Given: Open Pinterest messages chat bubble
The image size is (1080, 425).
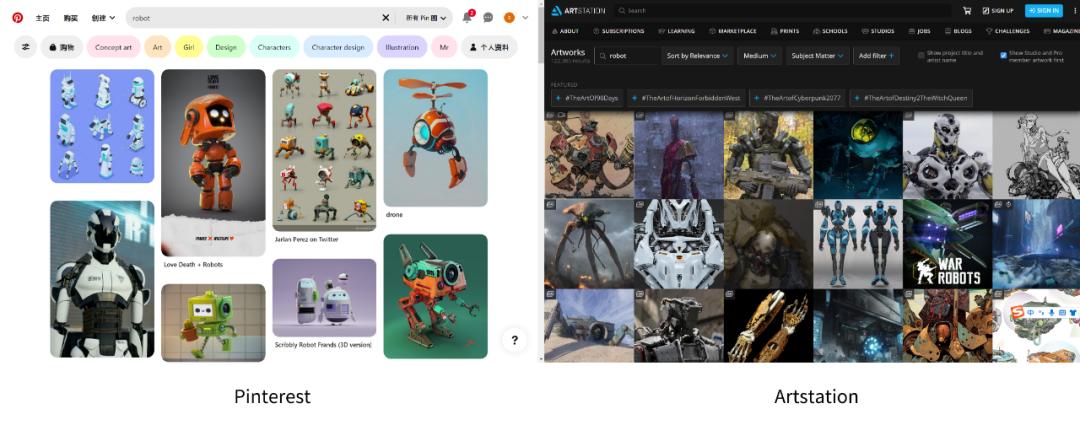Looking at the screenshot, I should click(x=488, y=18).
